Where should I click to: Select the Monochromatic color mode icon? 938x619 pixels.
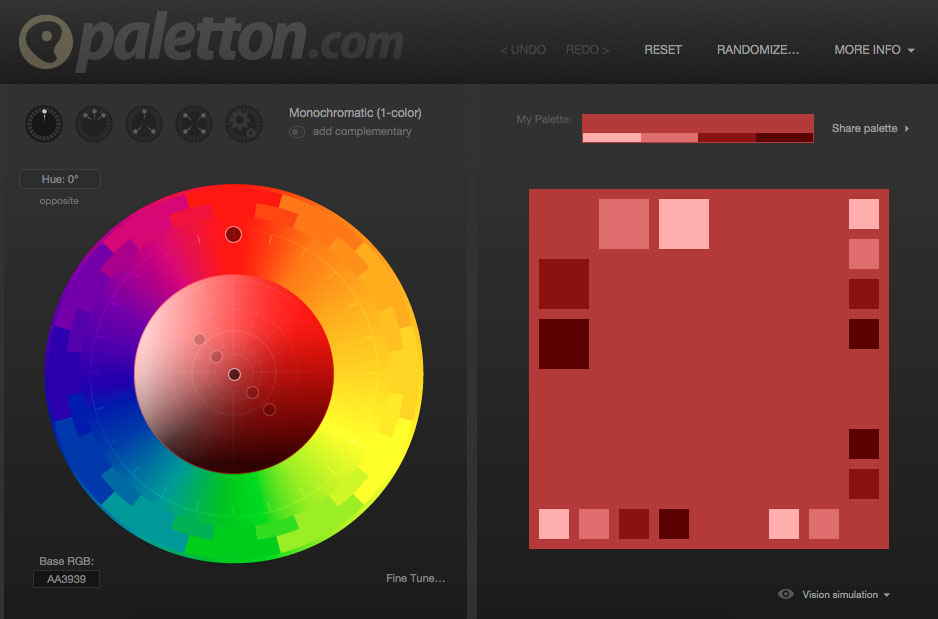(44, 124)
